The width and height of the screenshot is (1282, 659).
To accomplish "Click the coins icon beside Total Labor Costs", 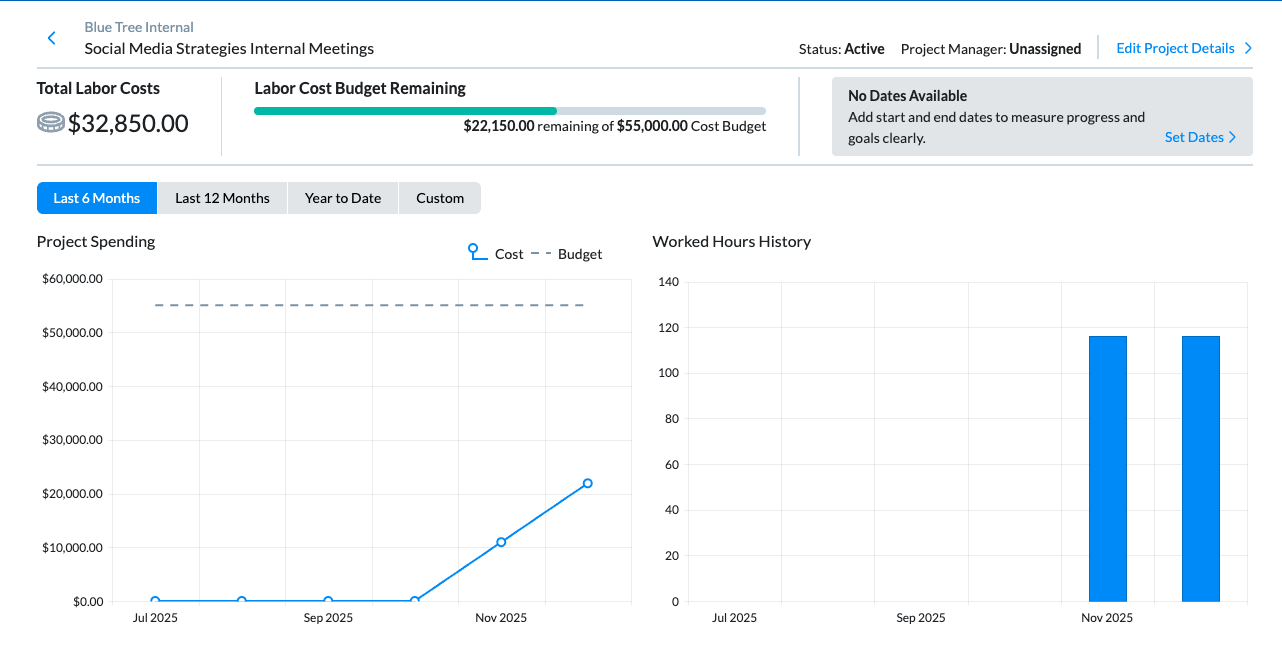I will coord(51,123).
